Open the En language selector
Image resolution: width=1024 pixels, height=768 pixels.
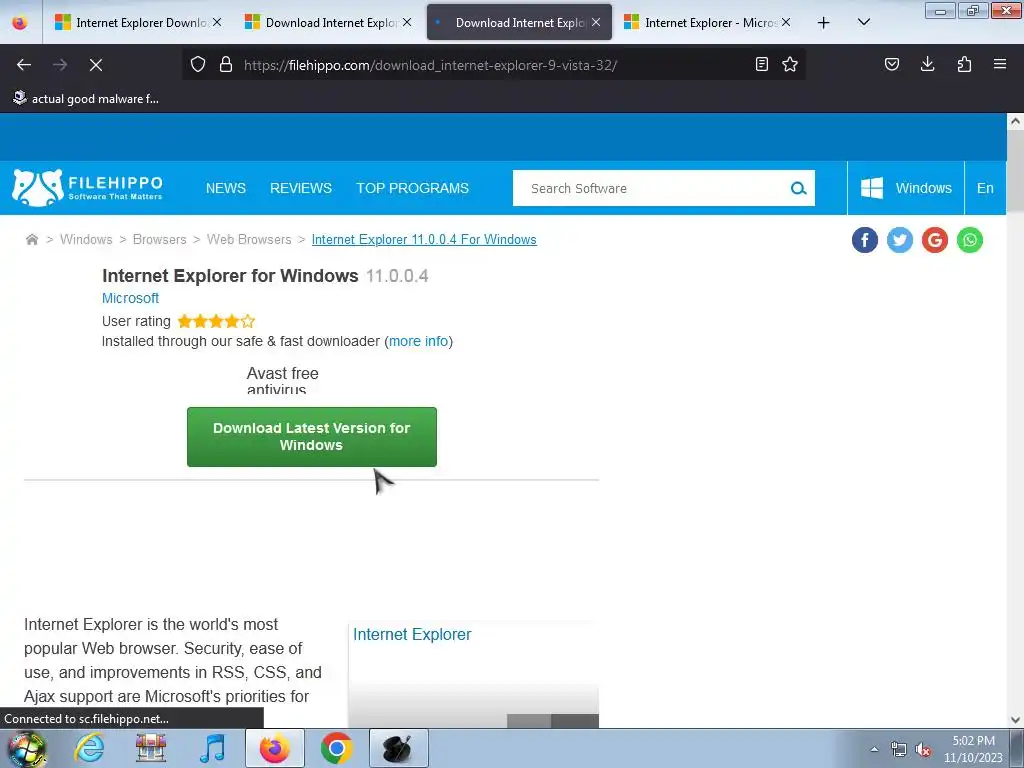(985, 188)
